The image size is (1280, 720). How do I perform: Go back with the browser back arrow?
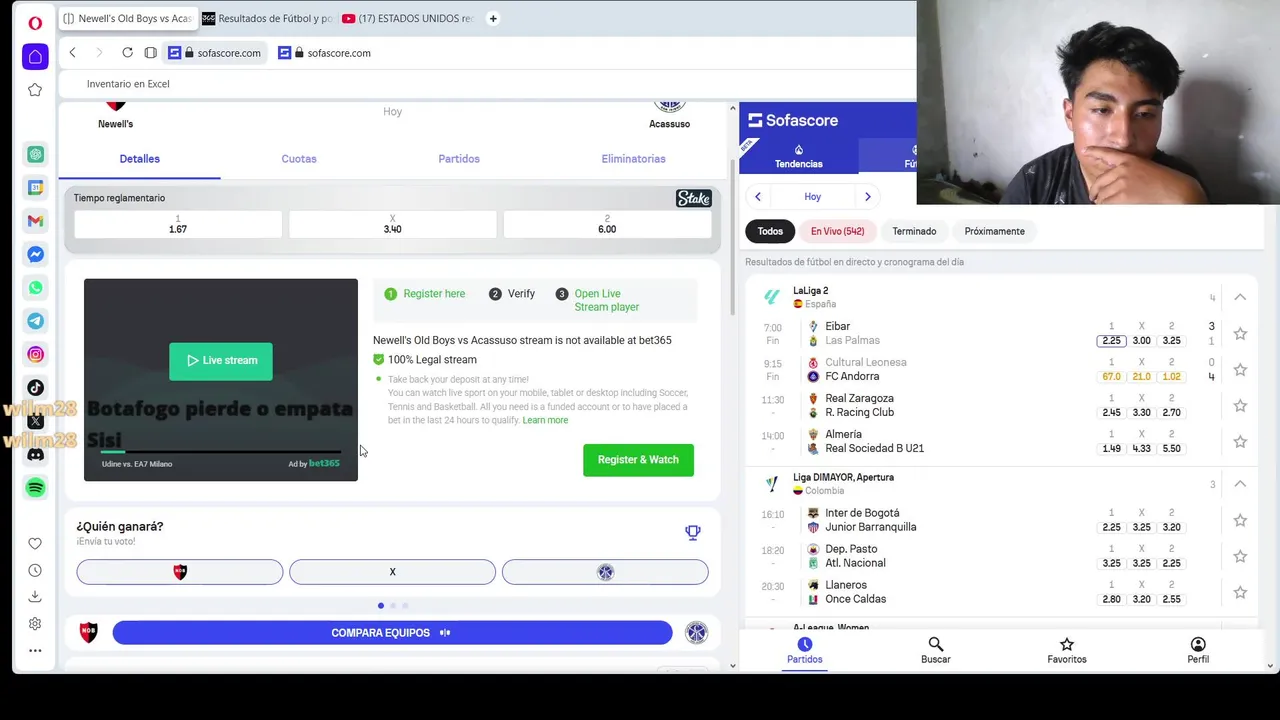[x=72, y=53]
